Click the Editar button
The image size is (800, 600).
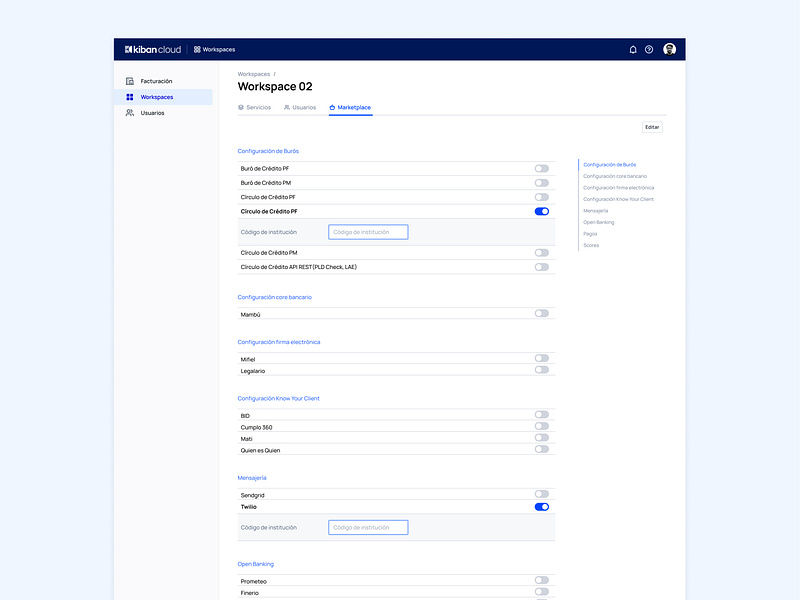[x=652, y=127]
